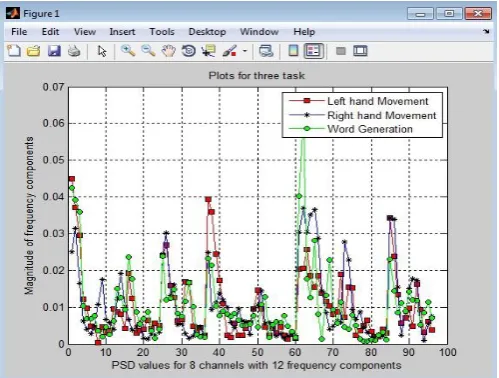Click the y-axis tick label 0.04
This screenshot has height=378, width=499.
coord(53,197)
